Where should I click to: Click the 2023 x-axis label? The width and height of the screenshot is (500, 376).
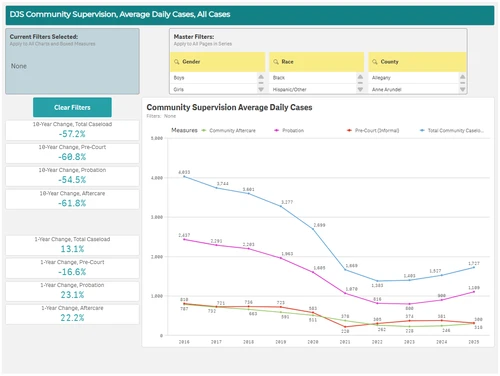point(409,342)
